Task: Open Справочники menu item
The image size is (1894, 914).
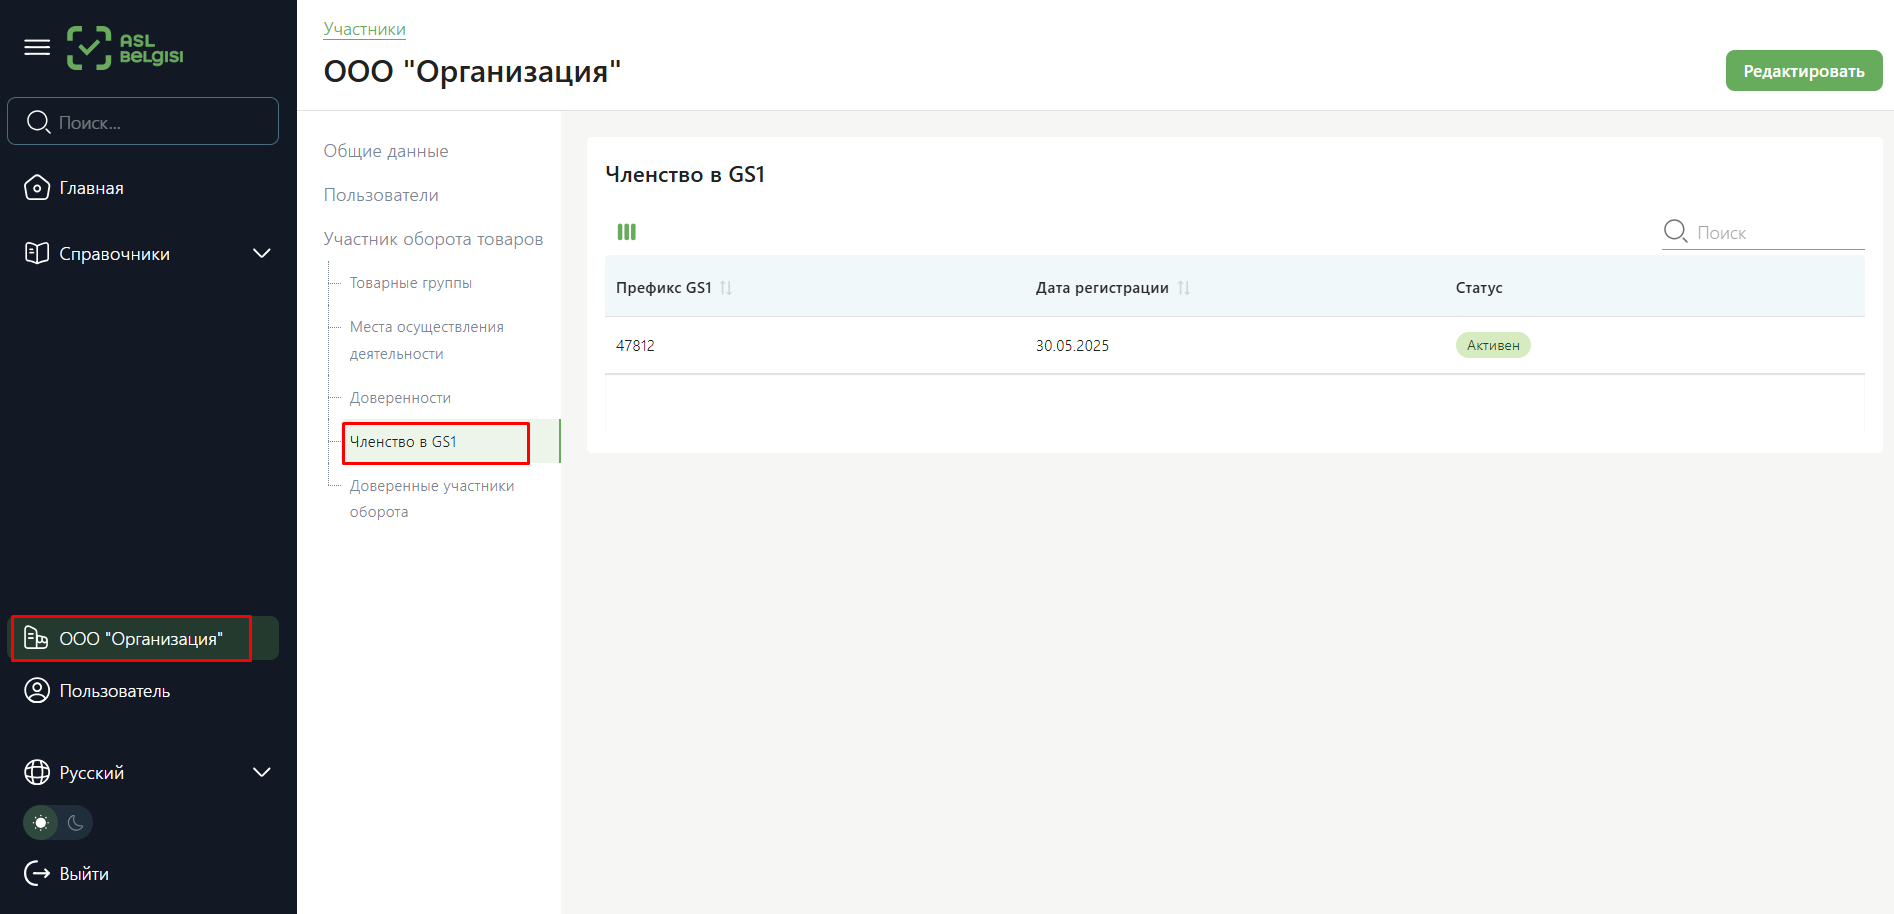Action: (148, 253)
